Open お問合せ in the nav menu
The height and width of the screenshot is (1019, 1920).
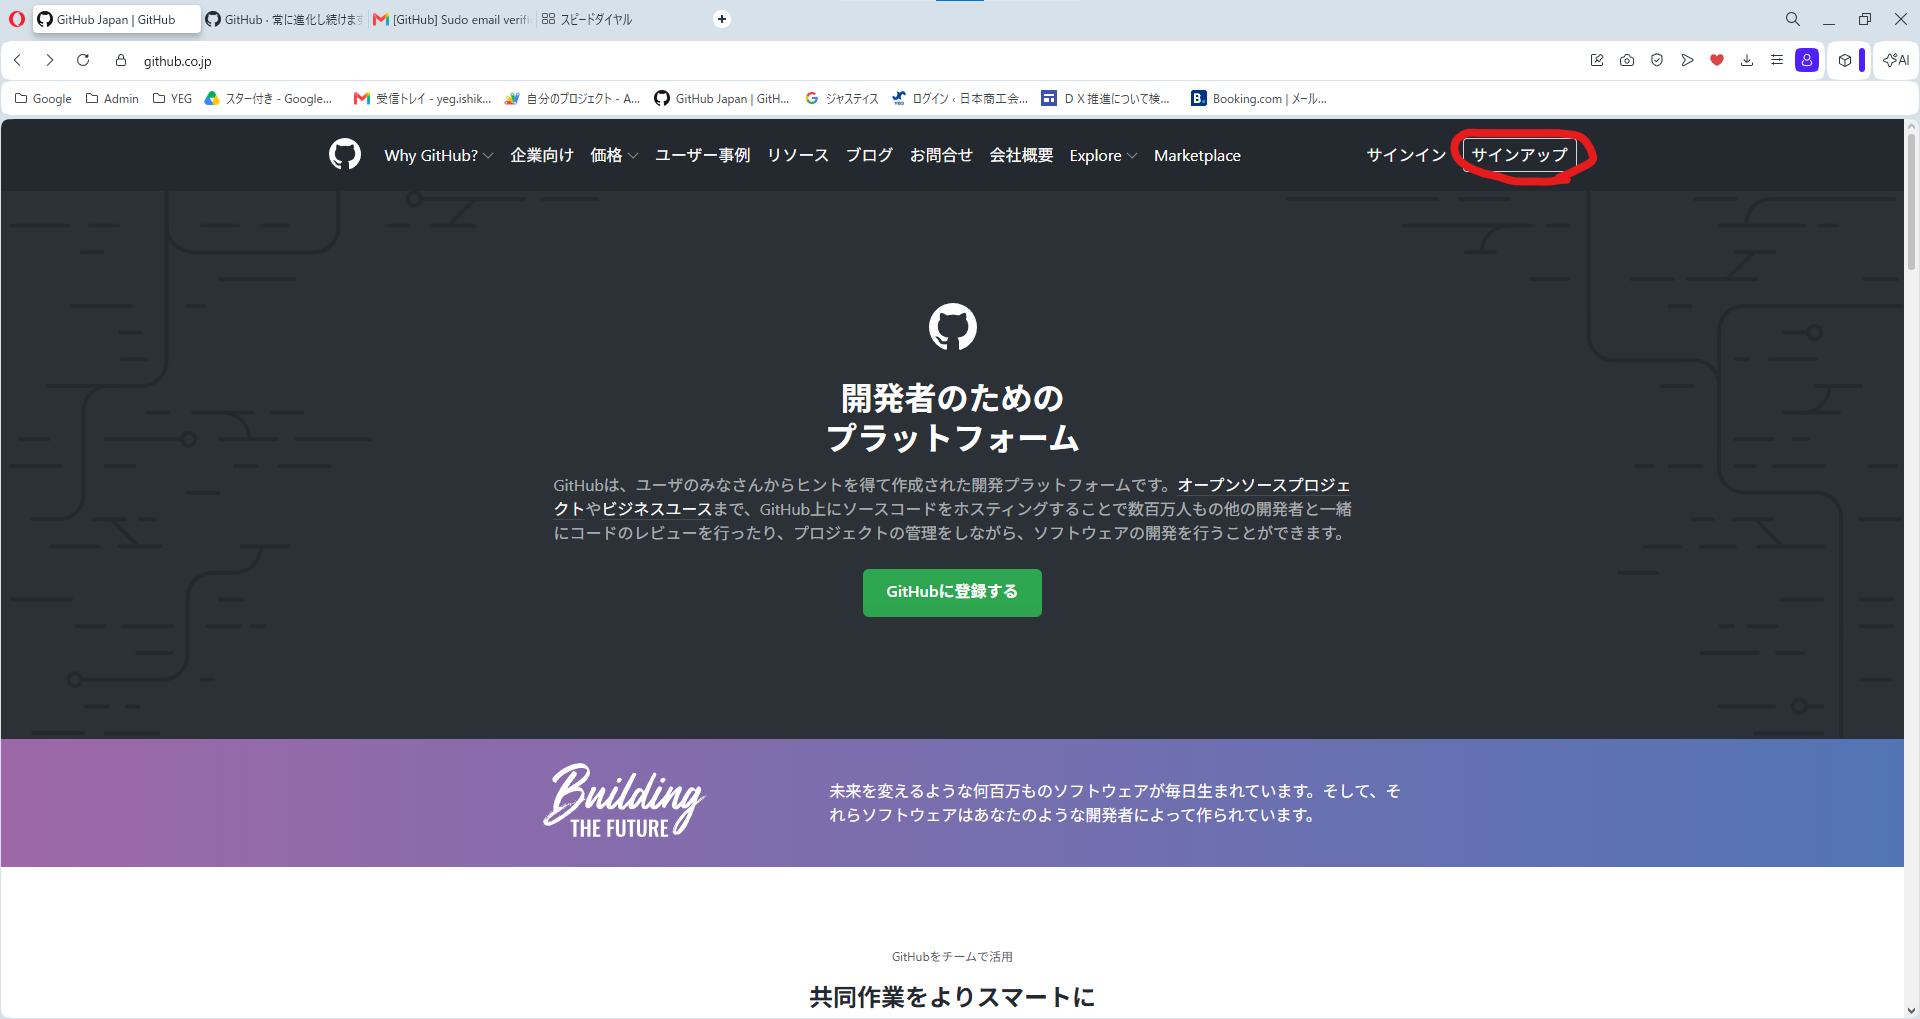pyautogui.click(x=941, y=155)
